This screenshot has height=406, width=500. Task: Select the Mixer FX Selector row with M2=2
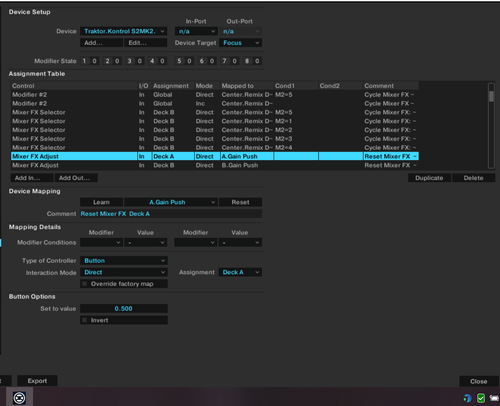[x=215, y=130]
